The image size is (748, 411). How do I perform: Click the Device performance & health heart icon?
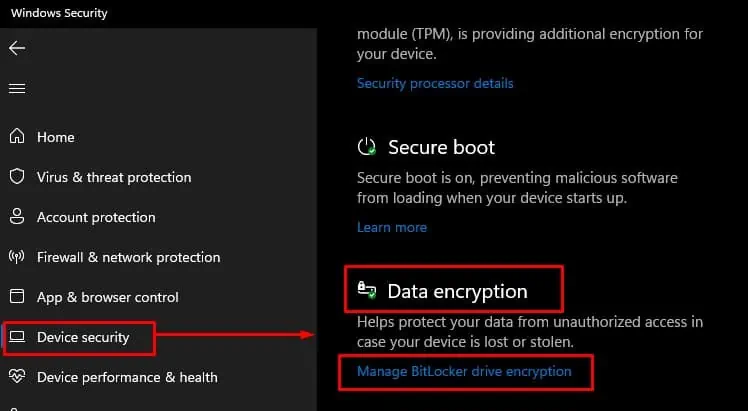(x=17, y=377)
